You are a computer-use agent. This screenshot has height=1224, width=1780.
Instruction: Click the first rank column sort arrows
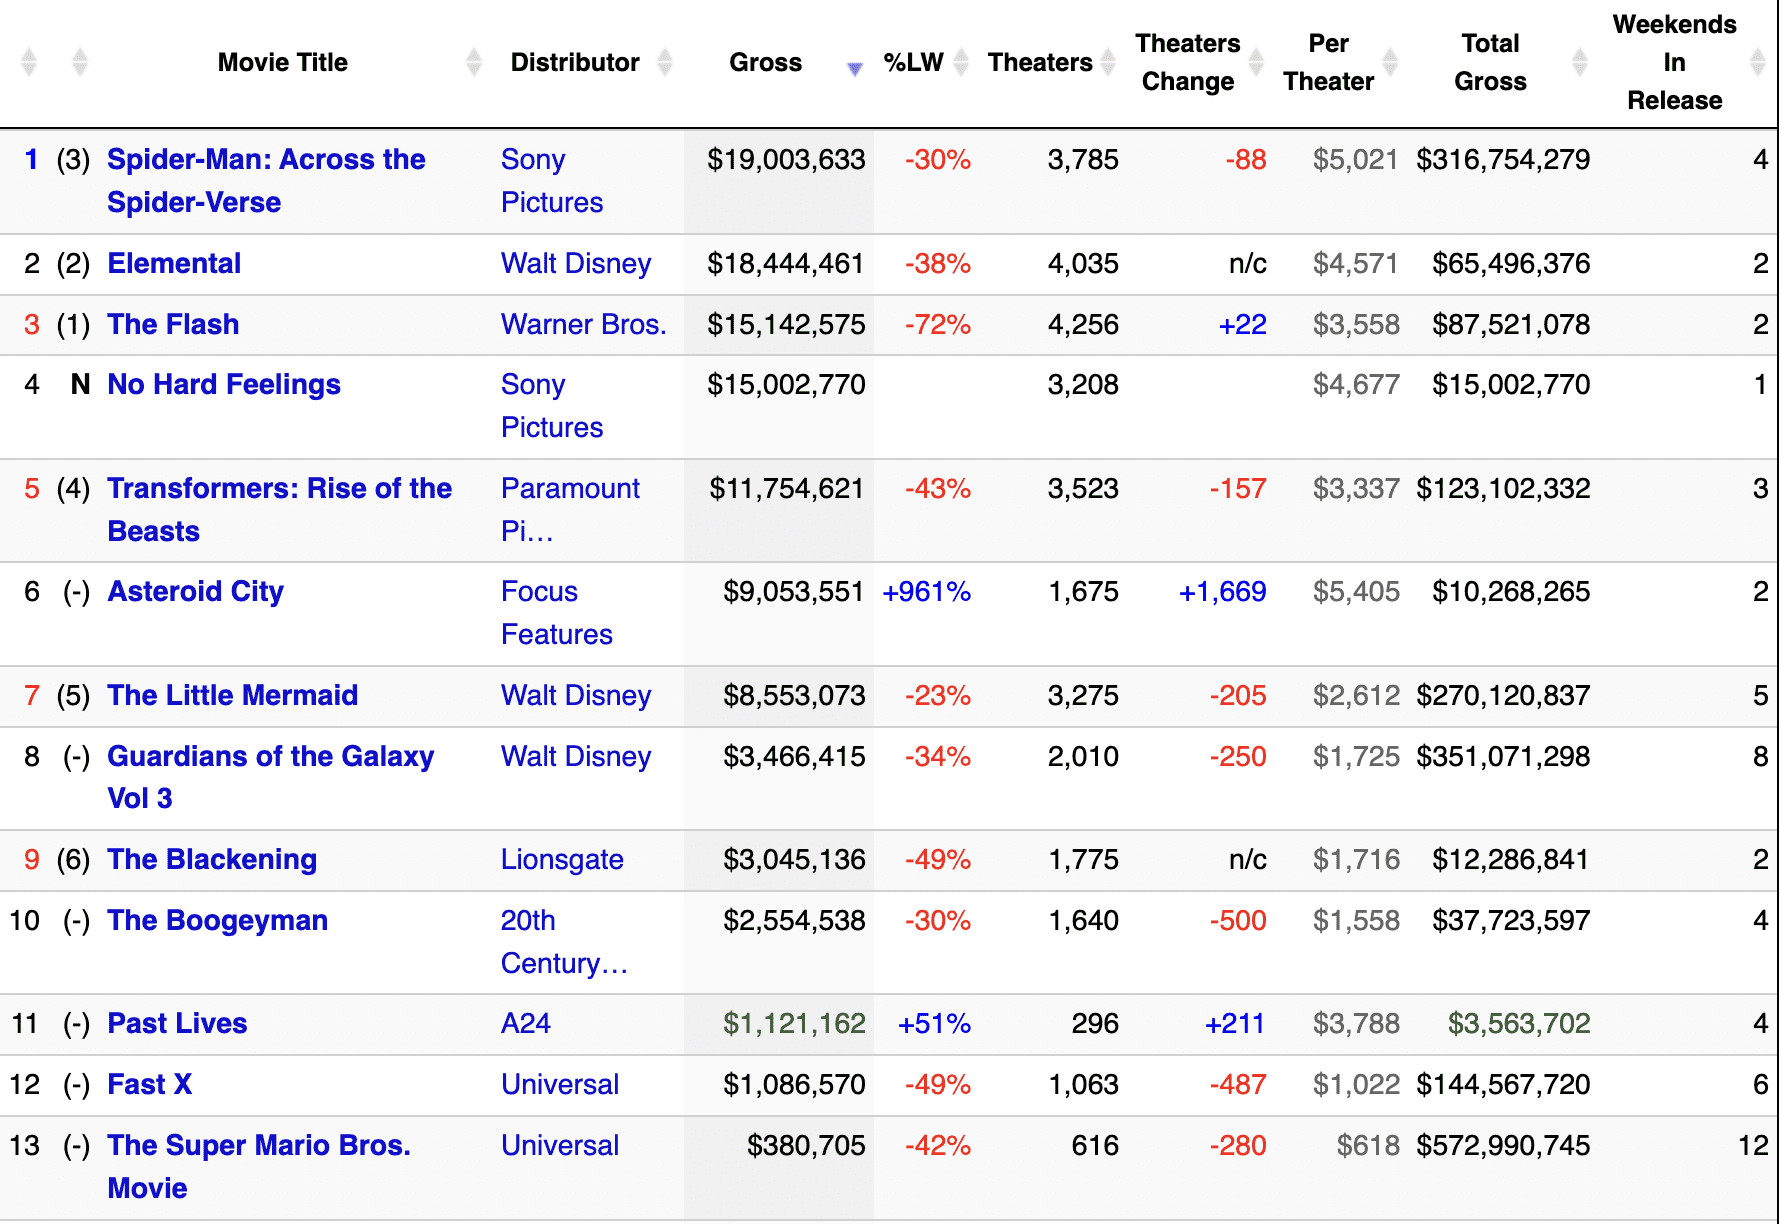[29, 62]
